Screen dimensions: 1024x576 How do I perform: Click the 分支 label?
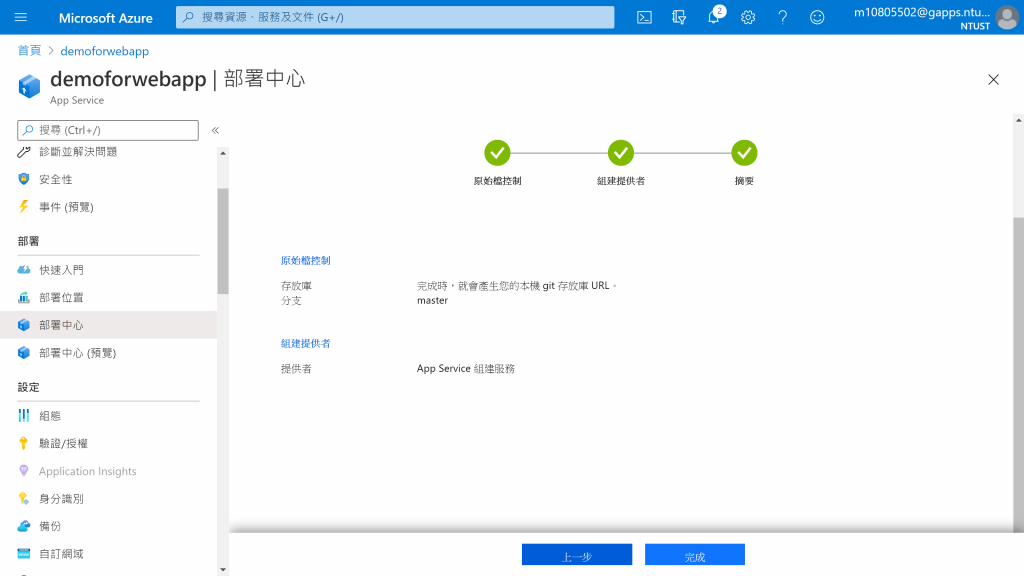(x=291, y=300)
